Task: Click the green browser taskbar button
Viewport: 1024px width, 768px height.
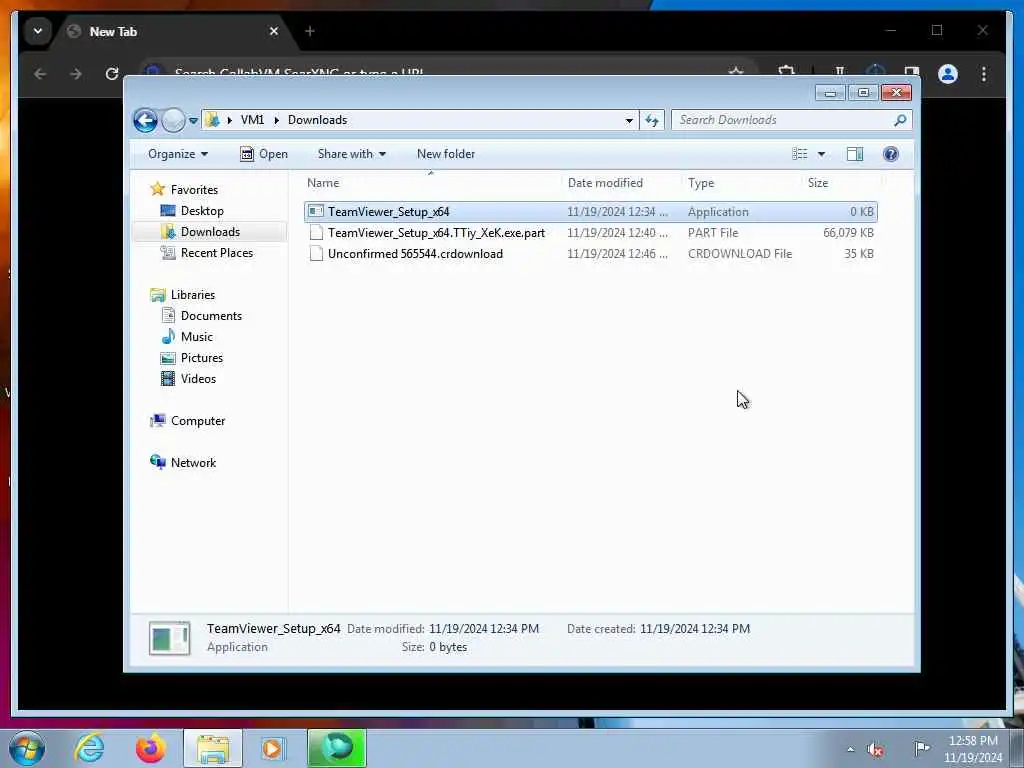Action: point(337,748)
